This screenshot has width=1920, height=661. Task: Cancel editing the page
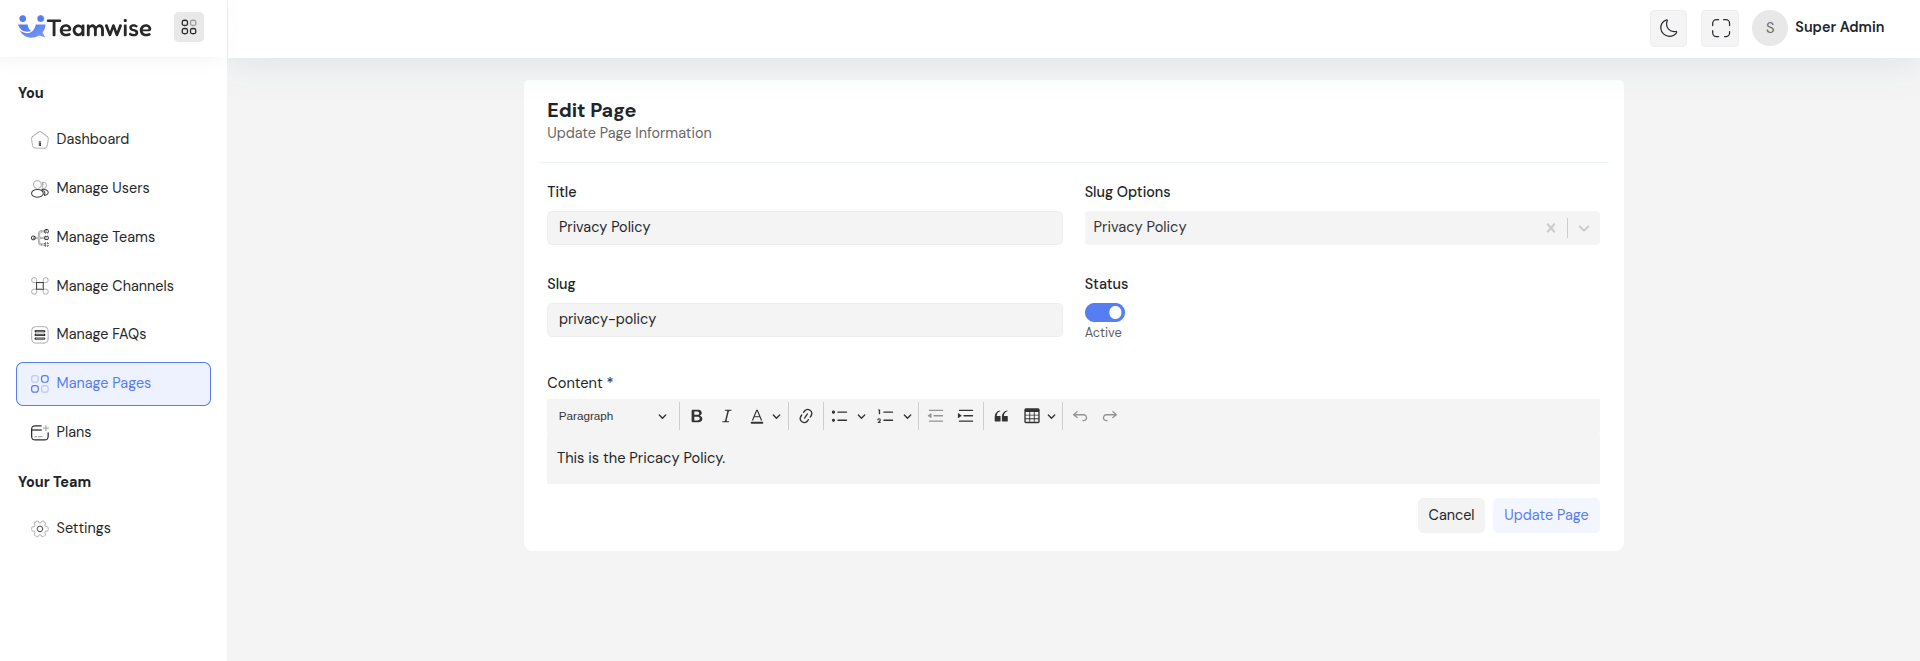(1451, 515)
